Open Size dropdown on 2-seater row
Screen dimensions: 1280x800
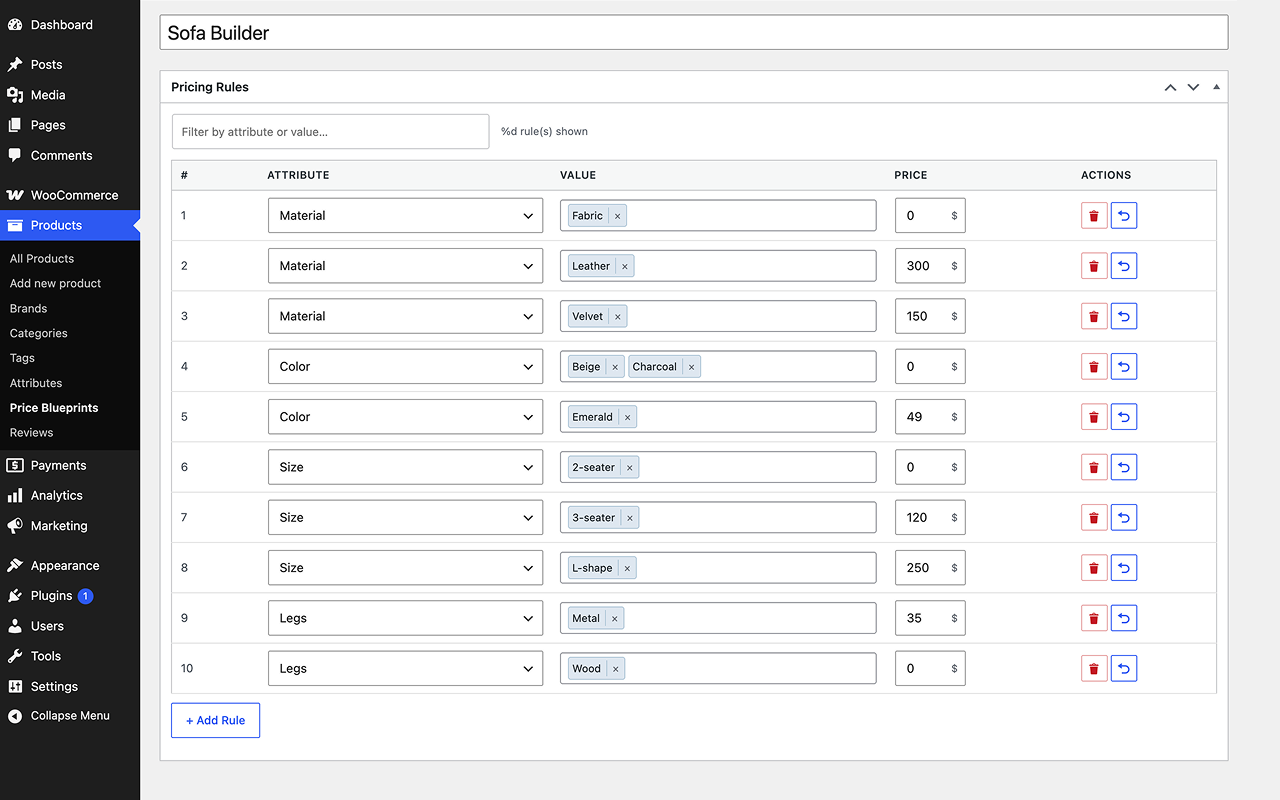pyautogui.click(x=405, y=467)
